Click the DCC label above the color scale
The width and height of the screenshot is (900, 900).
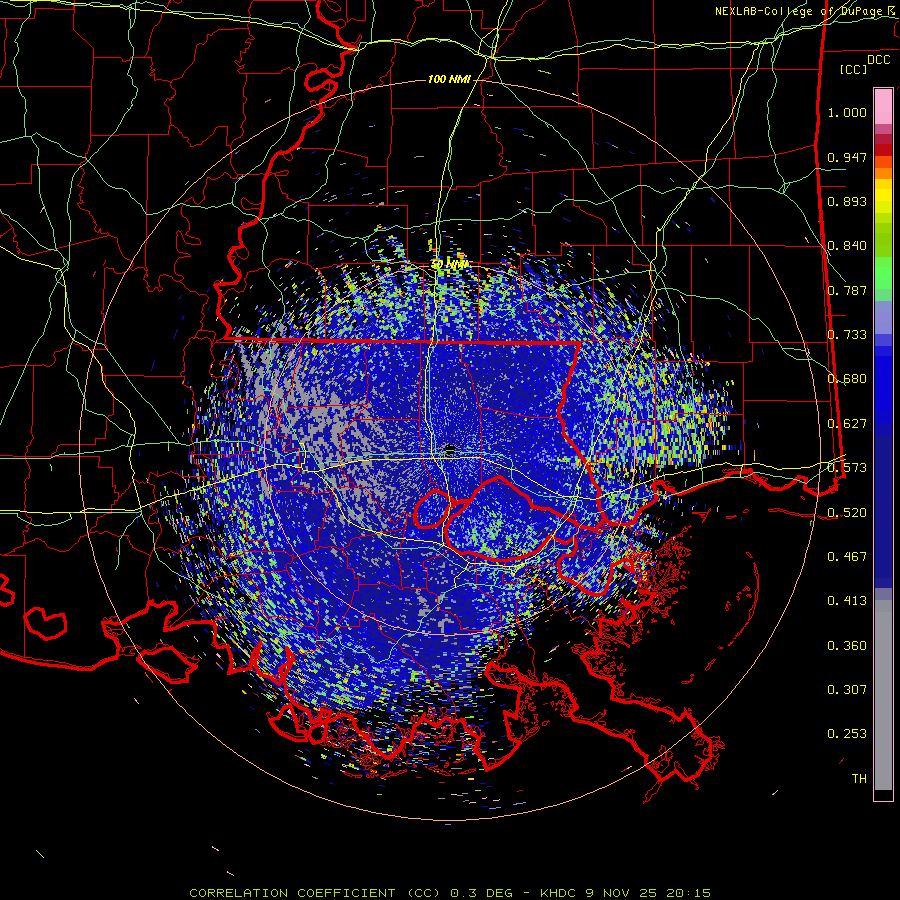pos(878,60)
